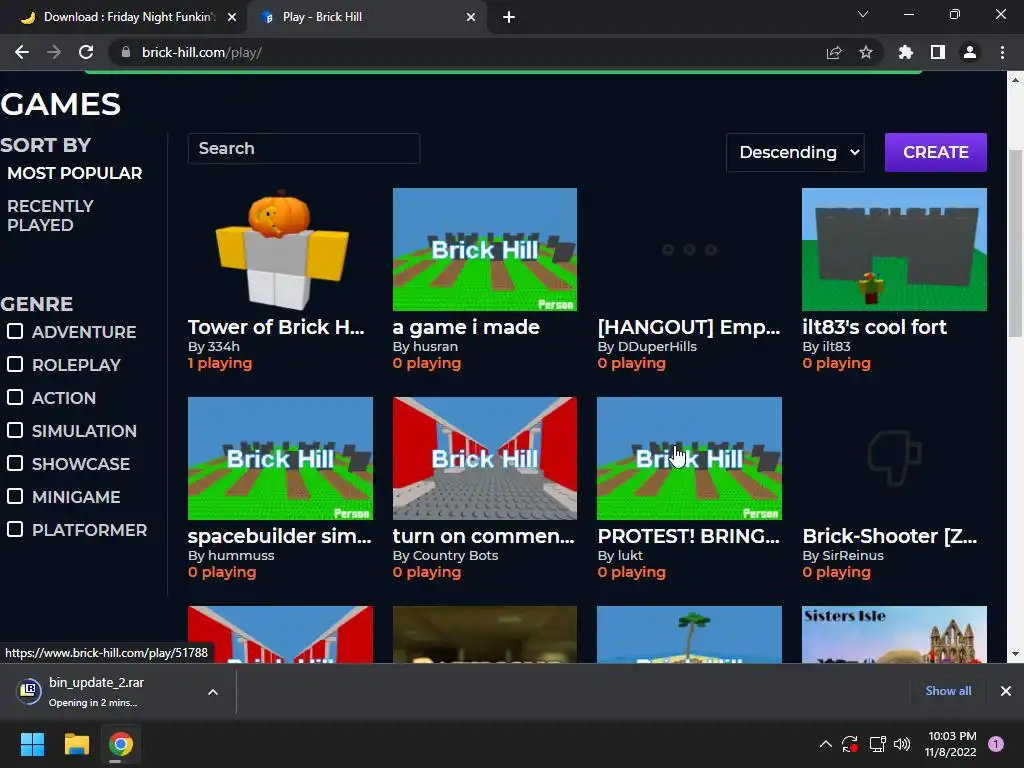1024x768 pixels.
Task: Click Show all downloads
Action: [x=948, y=691]
